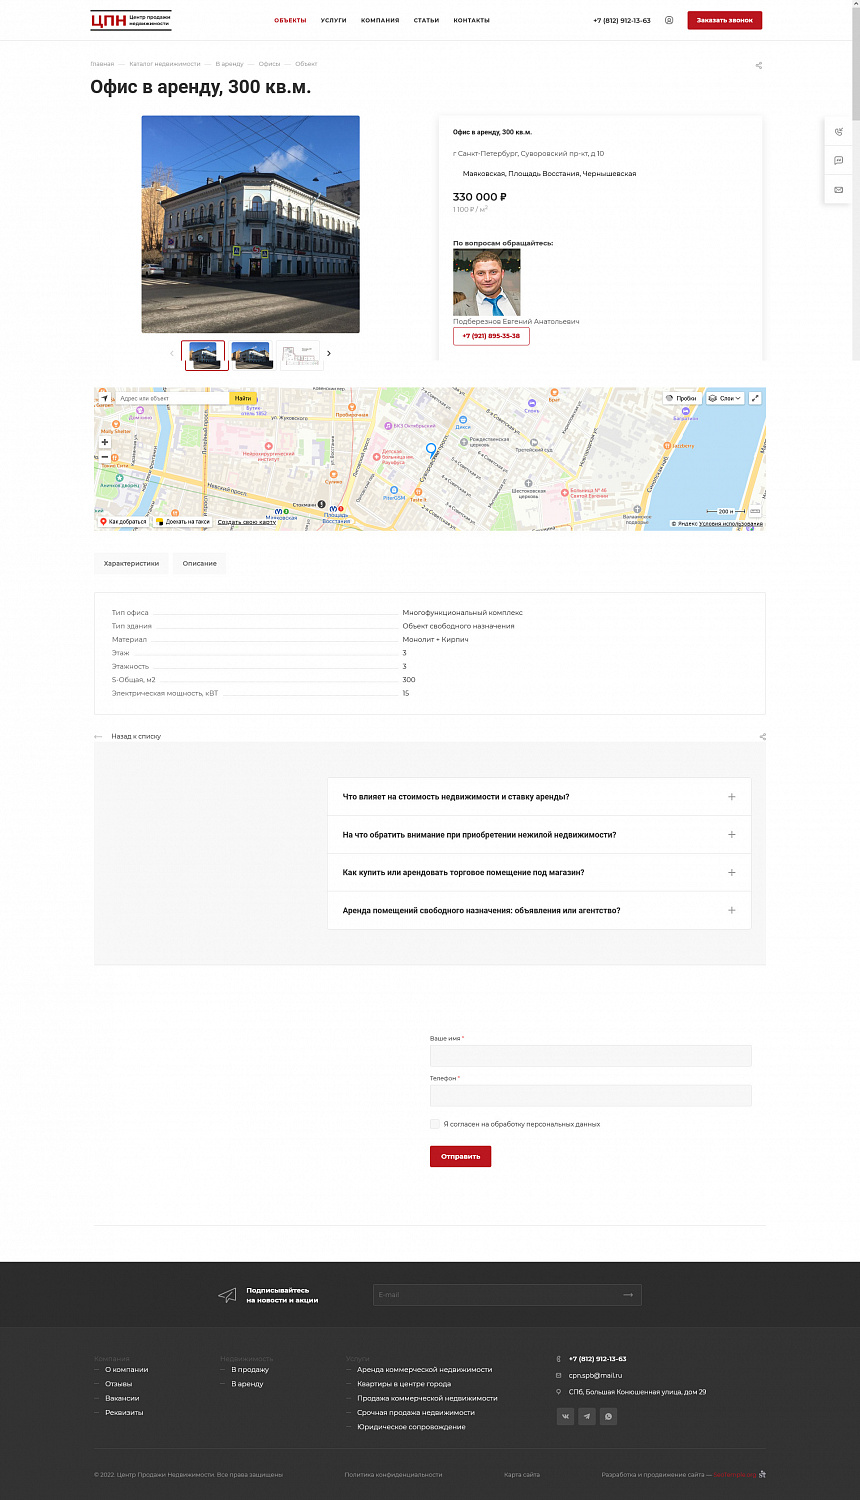
Task: Select second building photo thumbnail
Action: pos(252,355)
